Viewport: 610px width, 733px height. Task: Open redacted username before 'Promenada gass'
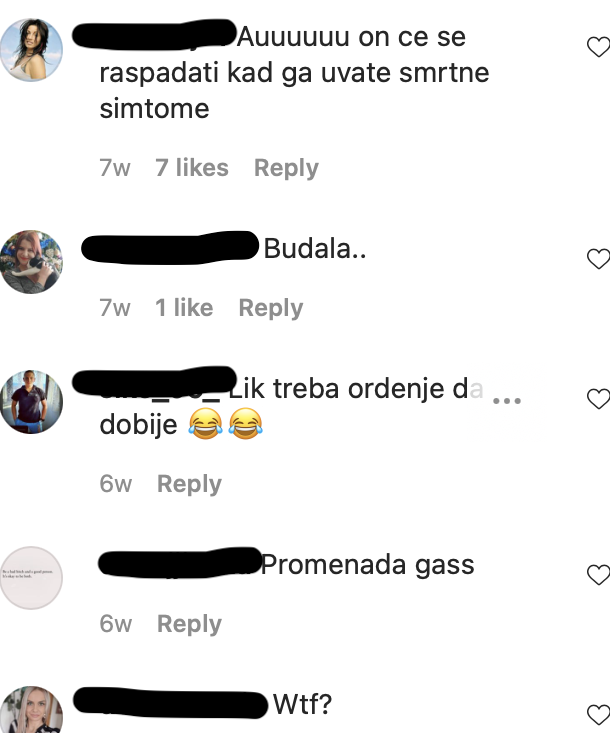(x=180, y=562)
